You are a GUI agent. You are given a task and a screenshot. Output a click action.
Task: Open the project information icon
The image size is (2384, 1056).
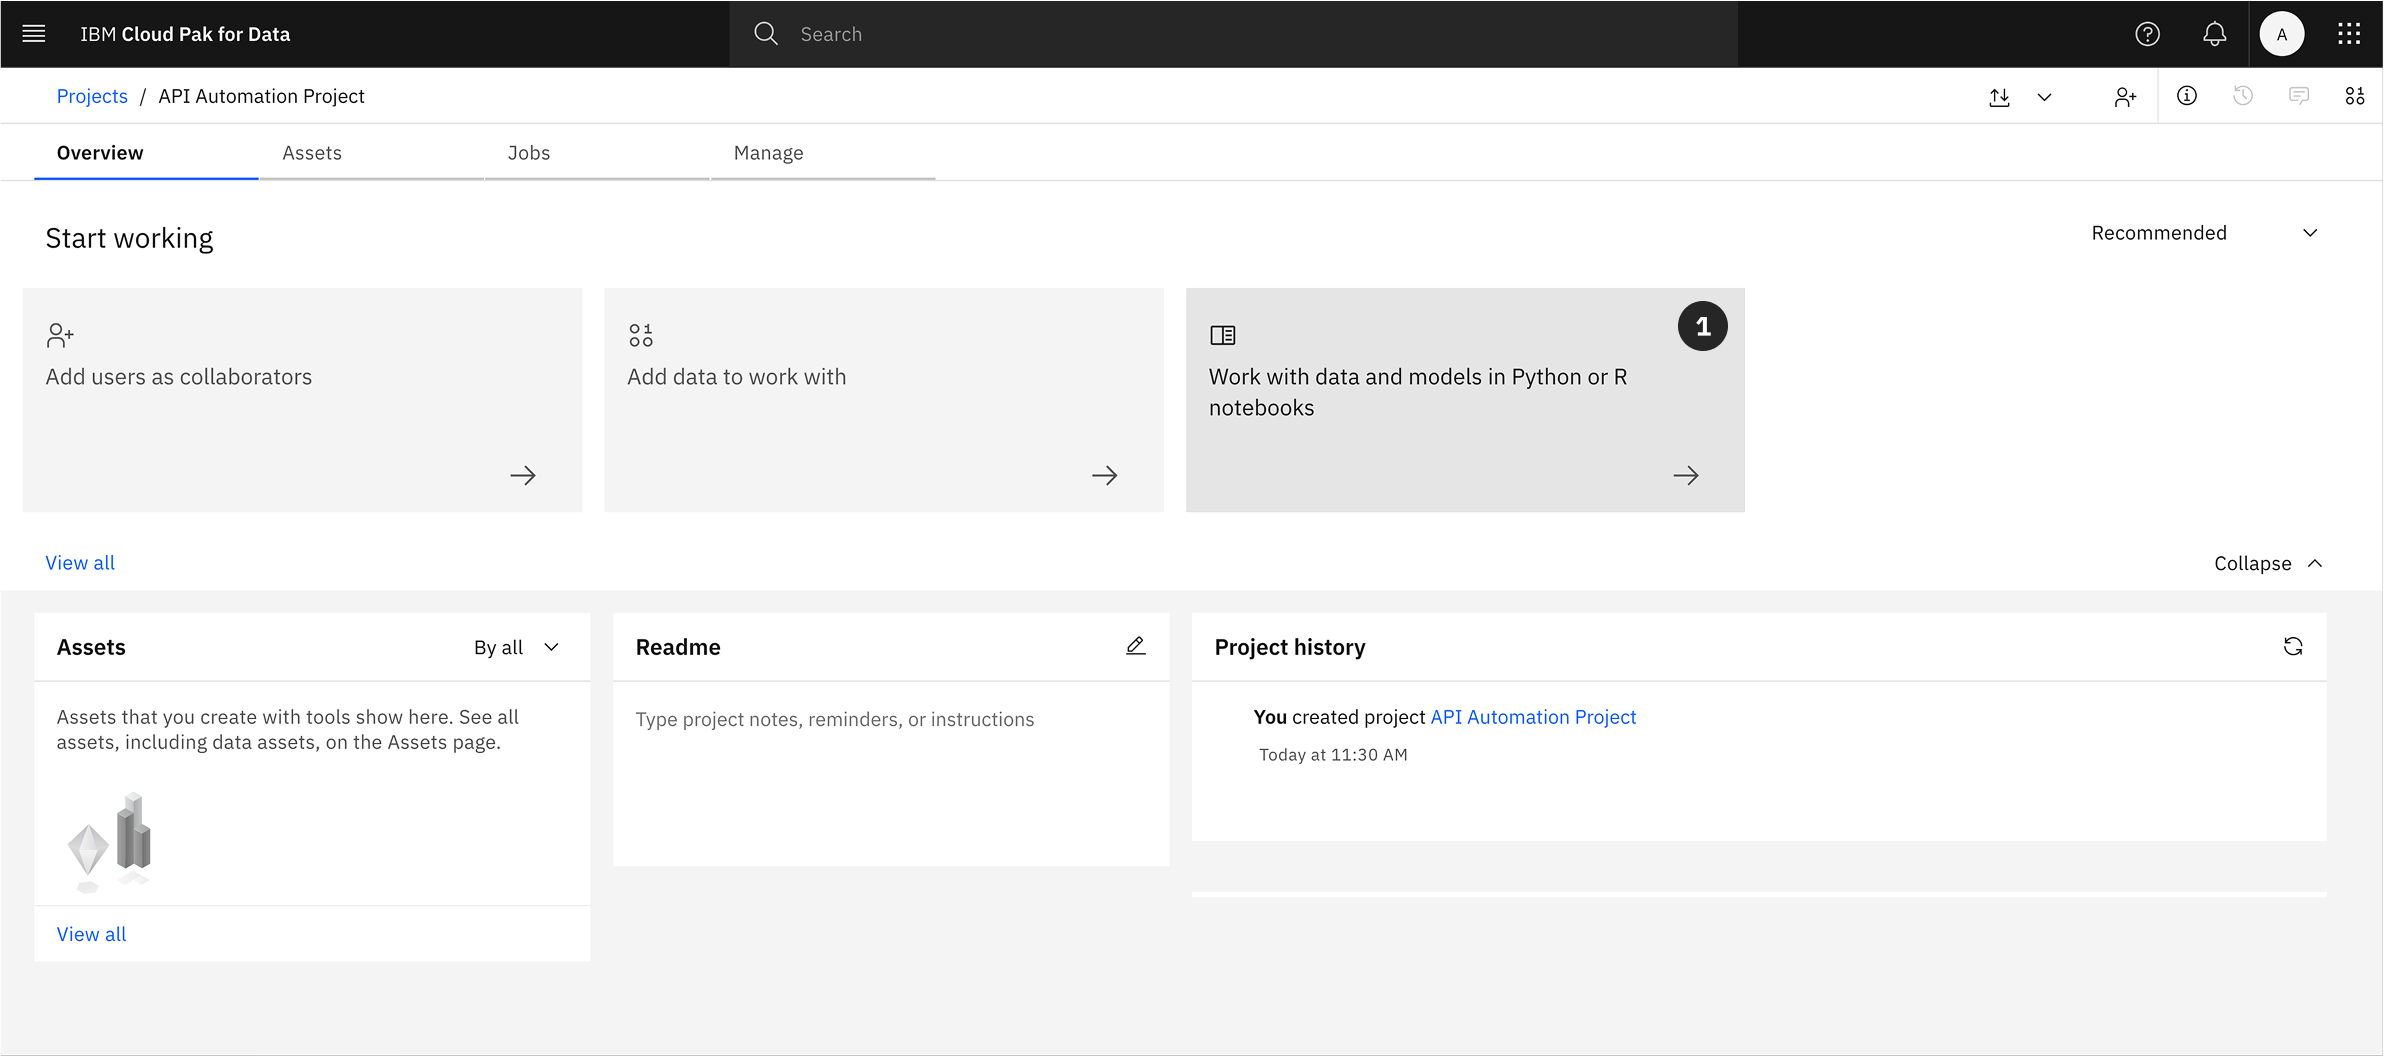click(x=2187, y=96)
